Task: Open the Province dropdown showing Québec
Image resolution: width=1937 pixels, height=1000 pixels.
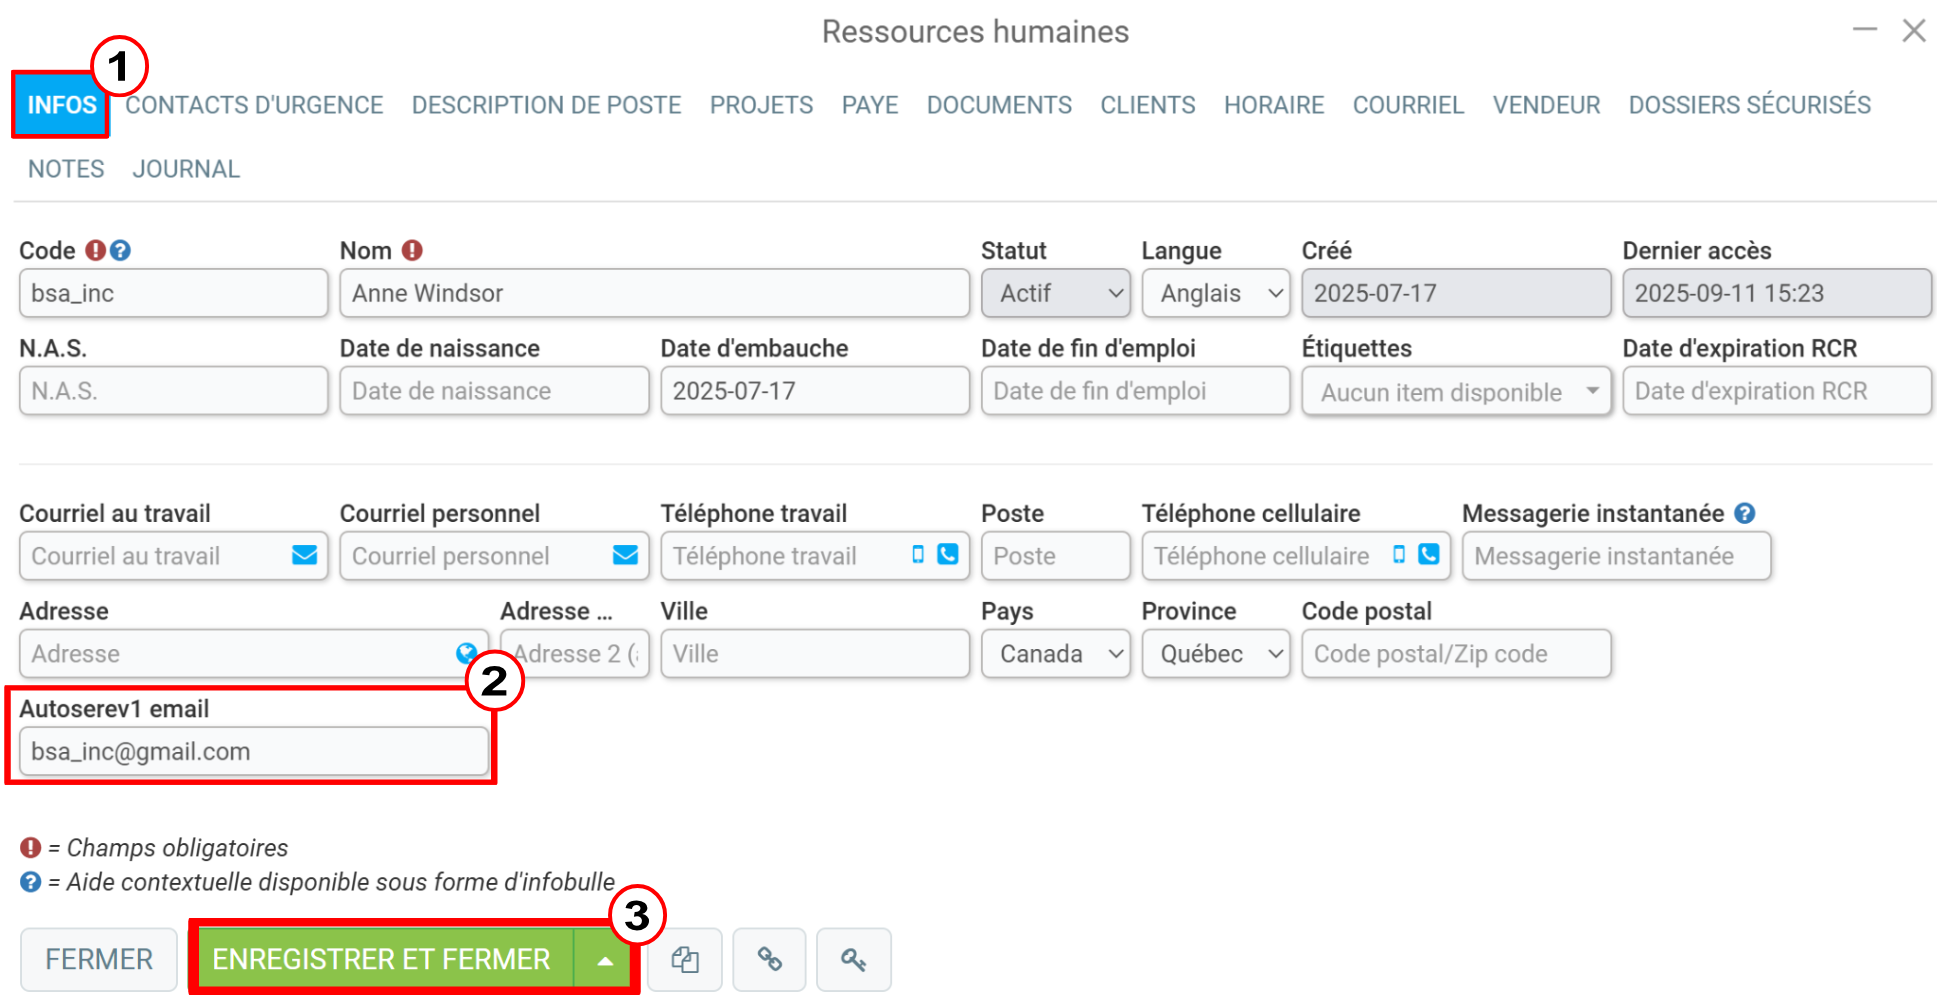Action: tap(1216, 654)
